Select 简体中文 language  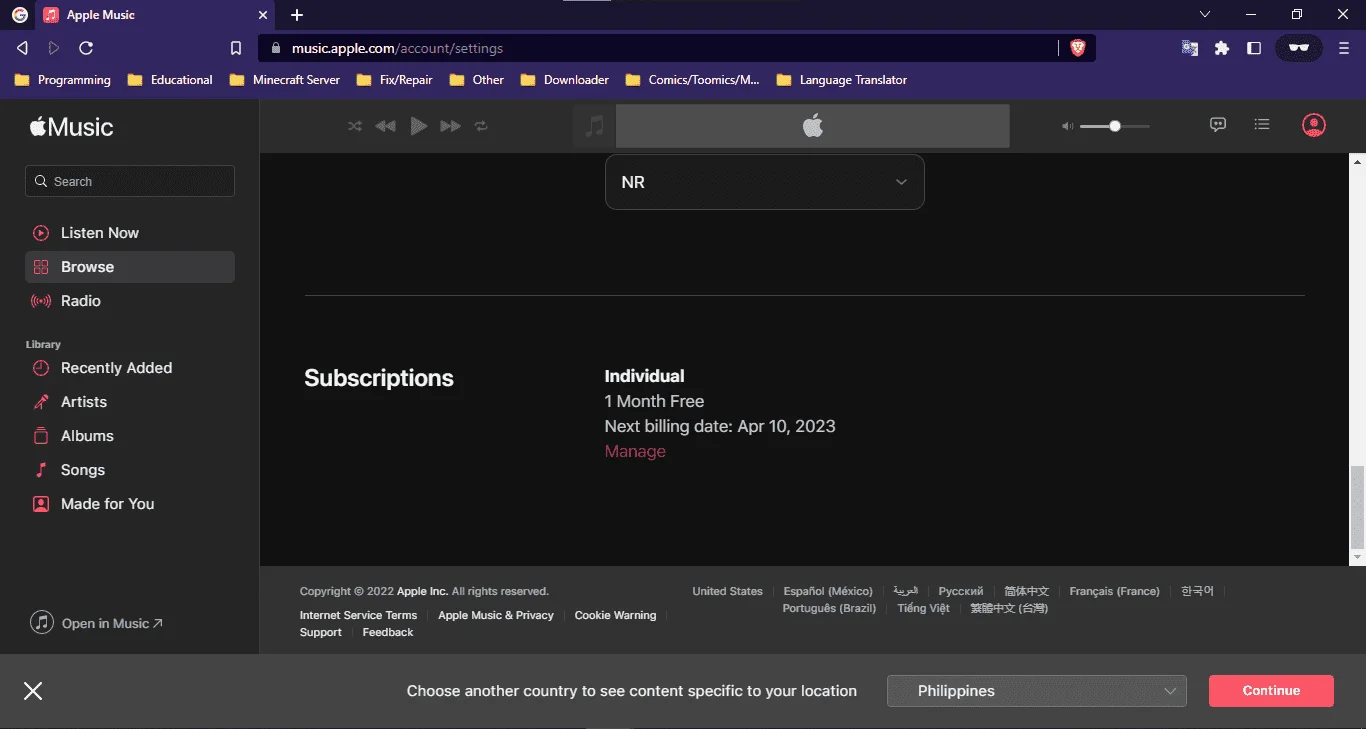[1026, 591]
